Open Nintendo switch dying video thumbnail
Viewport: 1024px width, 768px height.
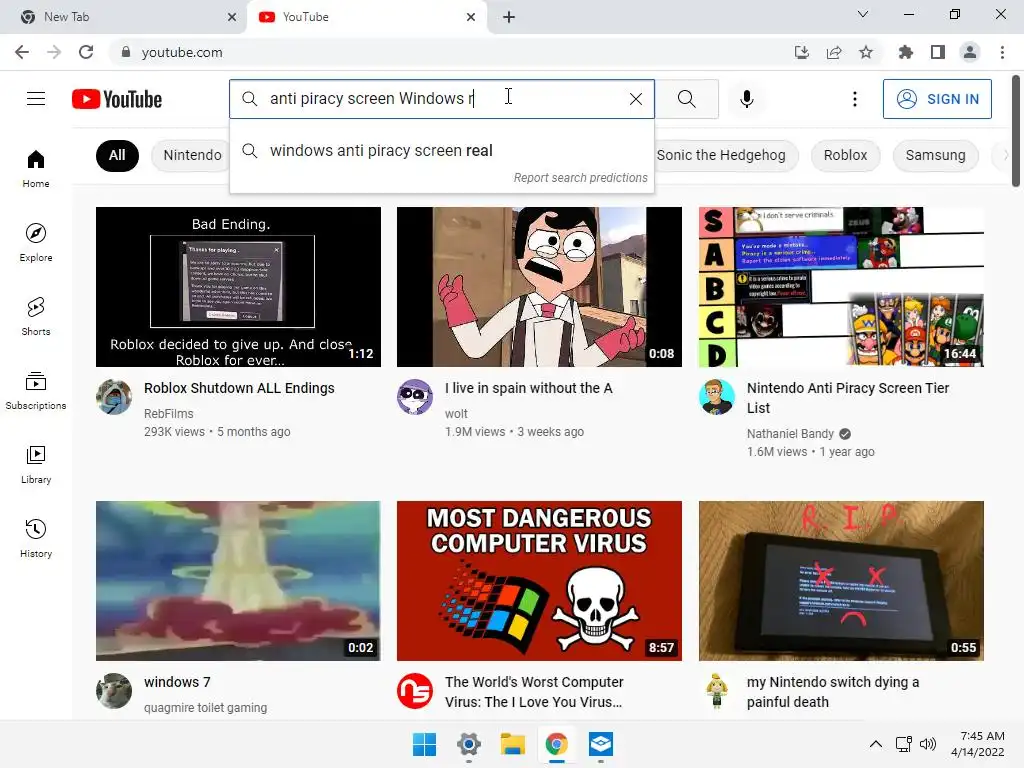tap(841, 581)
